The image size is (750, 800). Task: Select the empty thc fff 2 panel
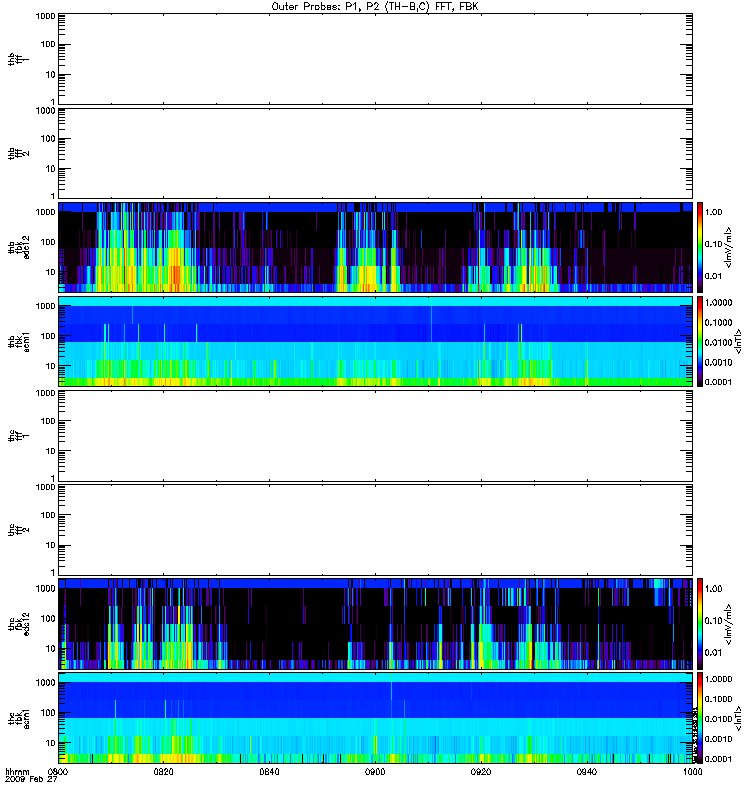click(x=375, y=530)
